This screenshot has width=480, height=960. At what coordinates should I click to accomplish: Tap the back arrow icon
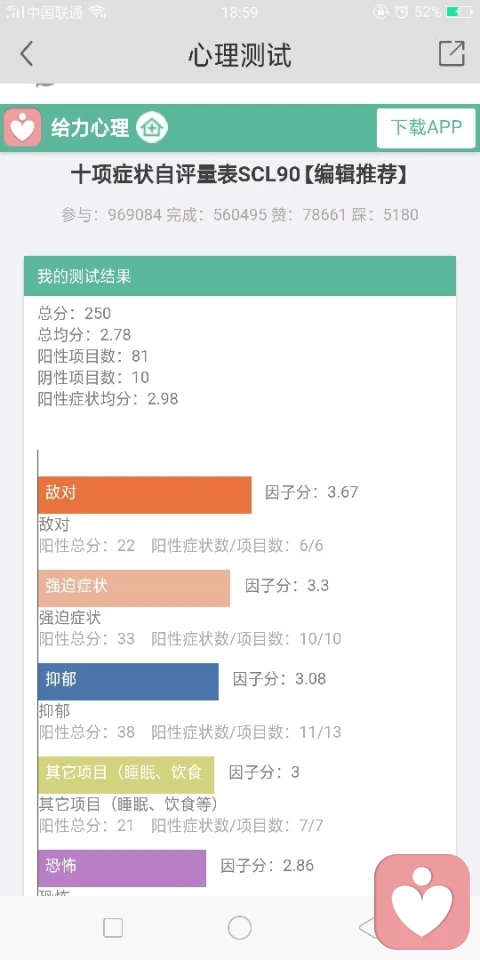tap(26, 54)
